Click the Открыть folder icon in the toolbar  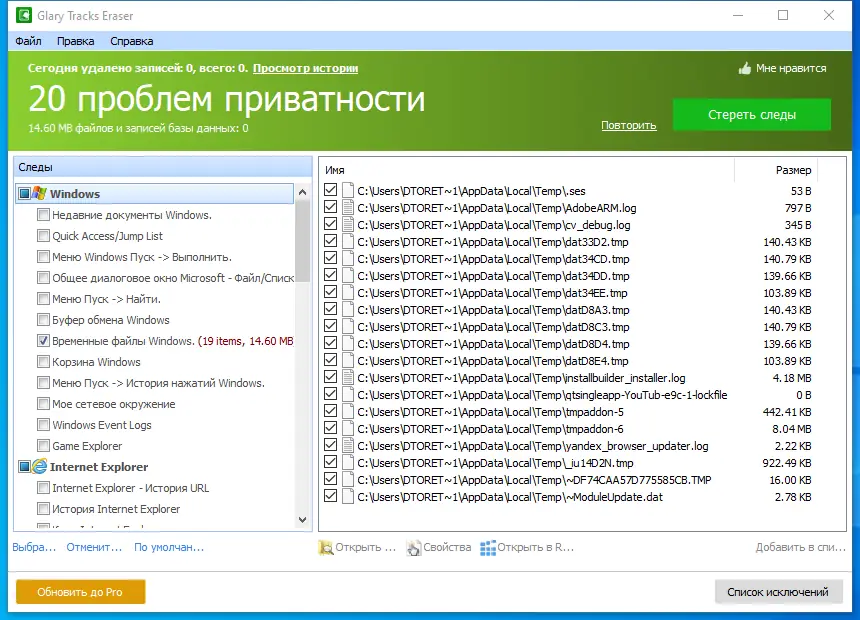coord(325,547)
